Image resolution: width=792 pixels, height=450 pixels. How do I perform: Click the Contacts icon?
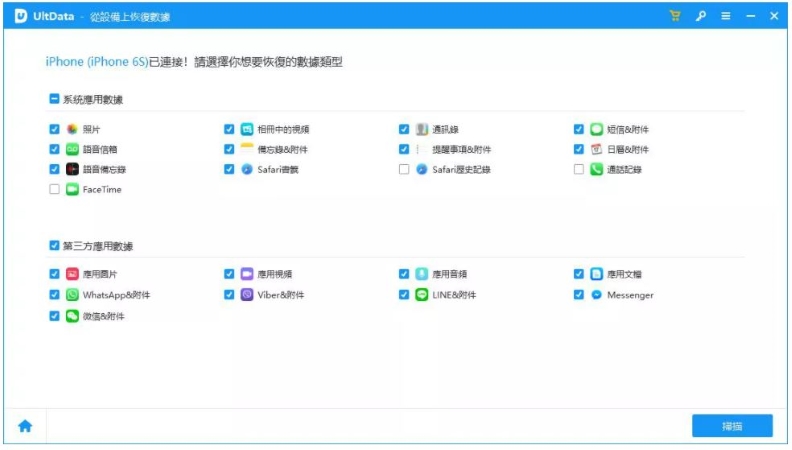coord(422,129)
